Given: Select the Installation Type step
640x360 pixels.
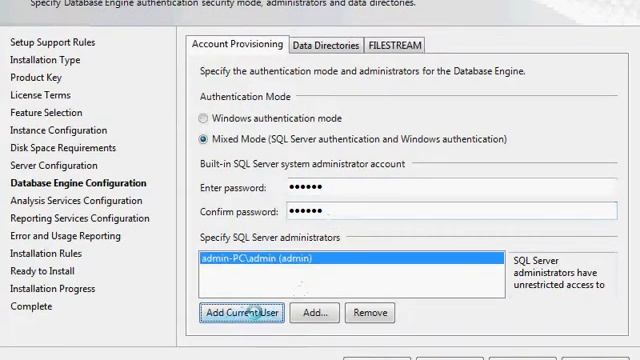Looking at the screenshot, I should [x=45, y=60].
